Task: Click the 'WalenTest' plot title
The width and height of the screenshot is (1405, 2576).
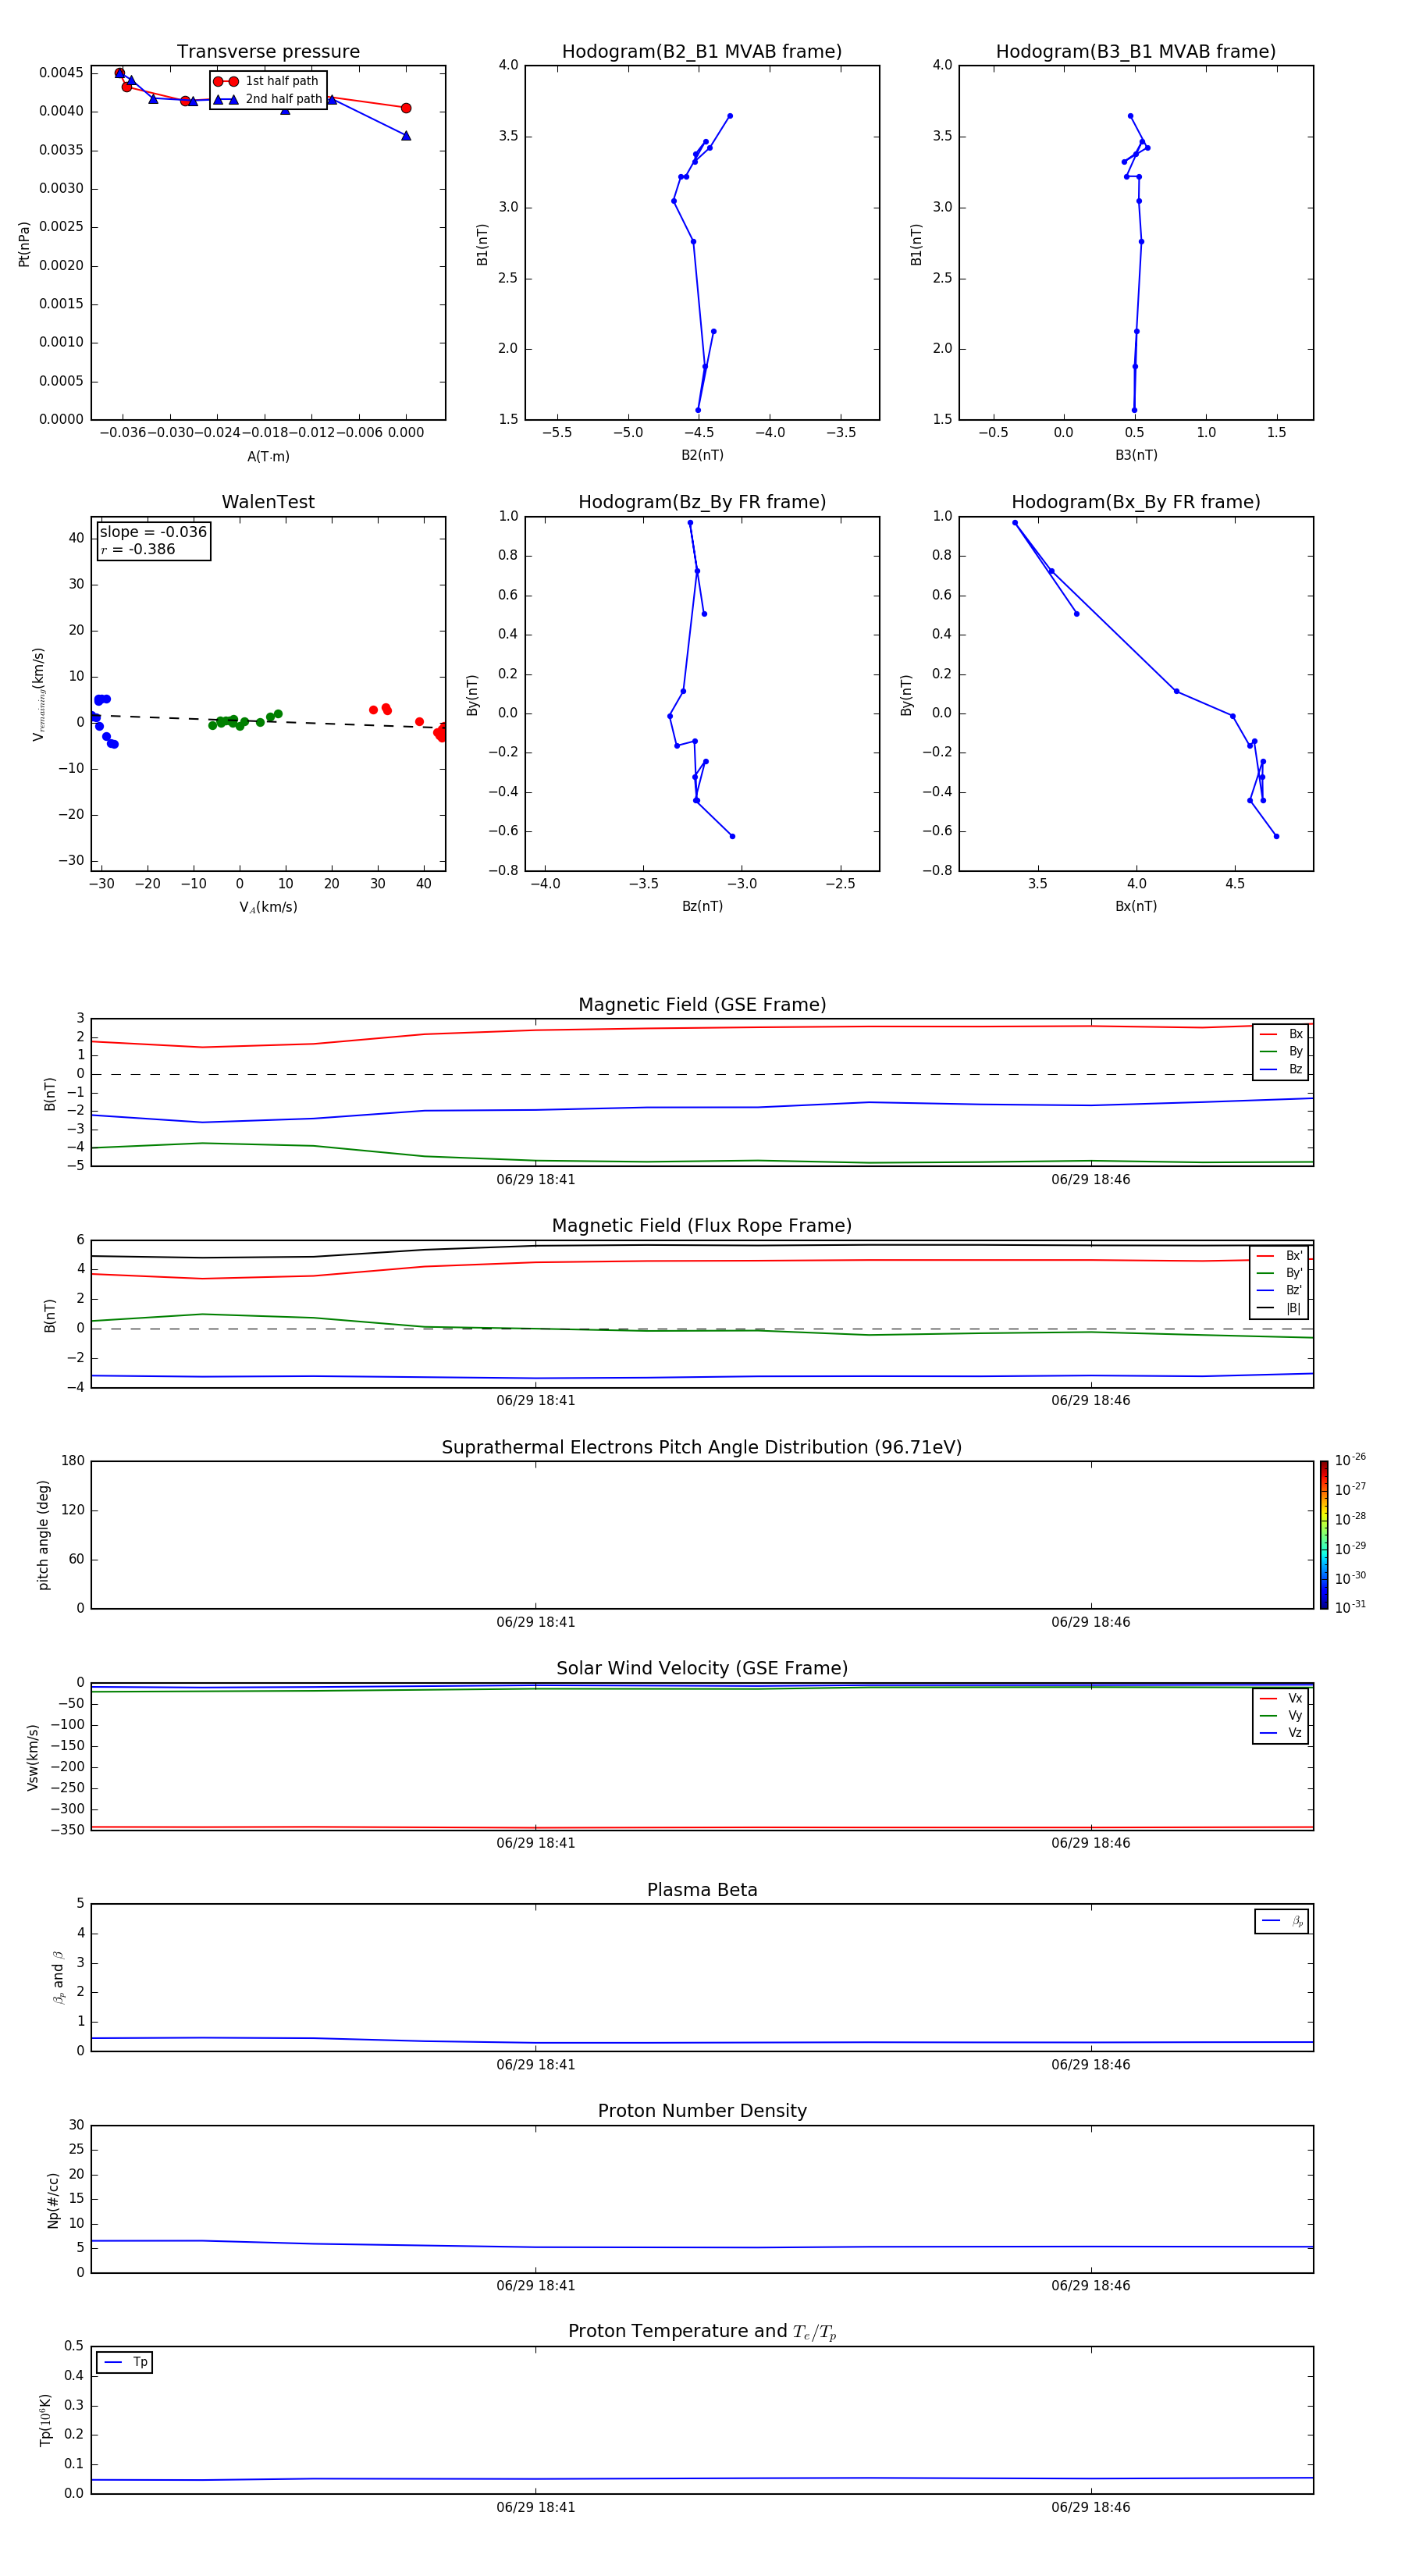Action: point(268,502)
